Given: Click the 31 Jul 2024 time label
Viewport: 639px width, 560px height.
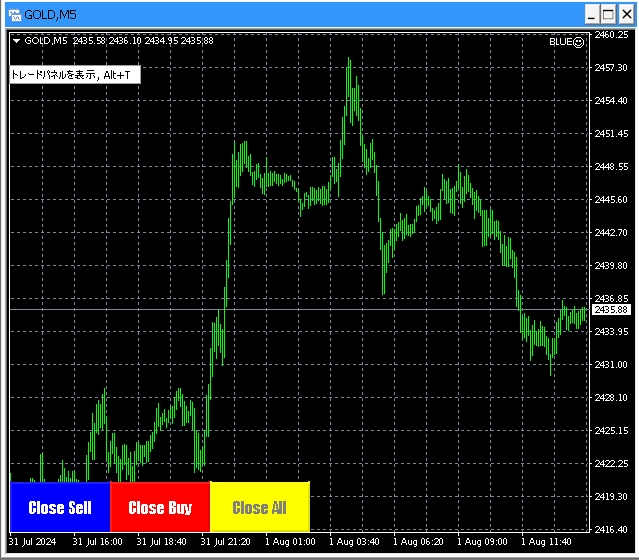Looking at the screenshot, I should pyautogui.click(x=33, y=542).
